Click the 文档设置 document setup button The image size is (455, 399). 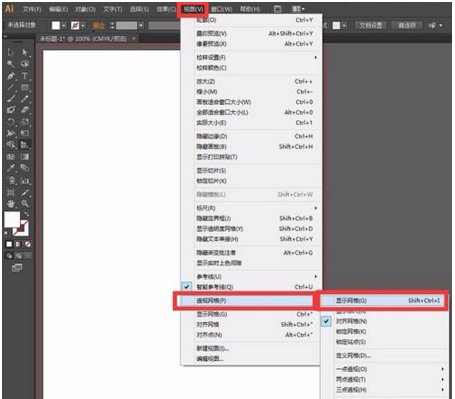point(371,25)
